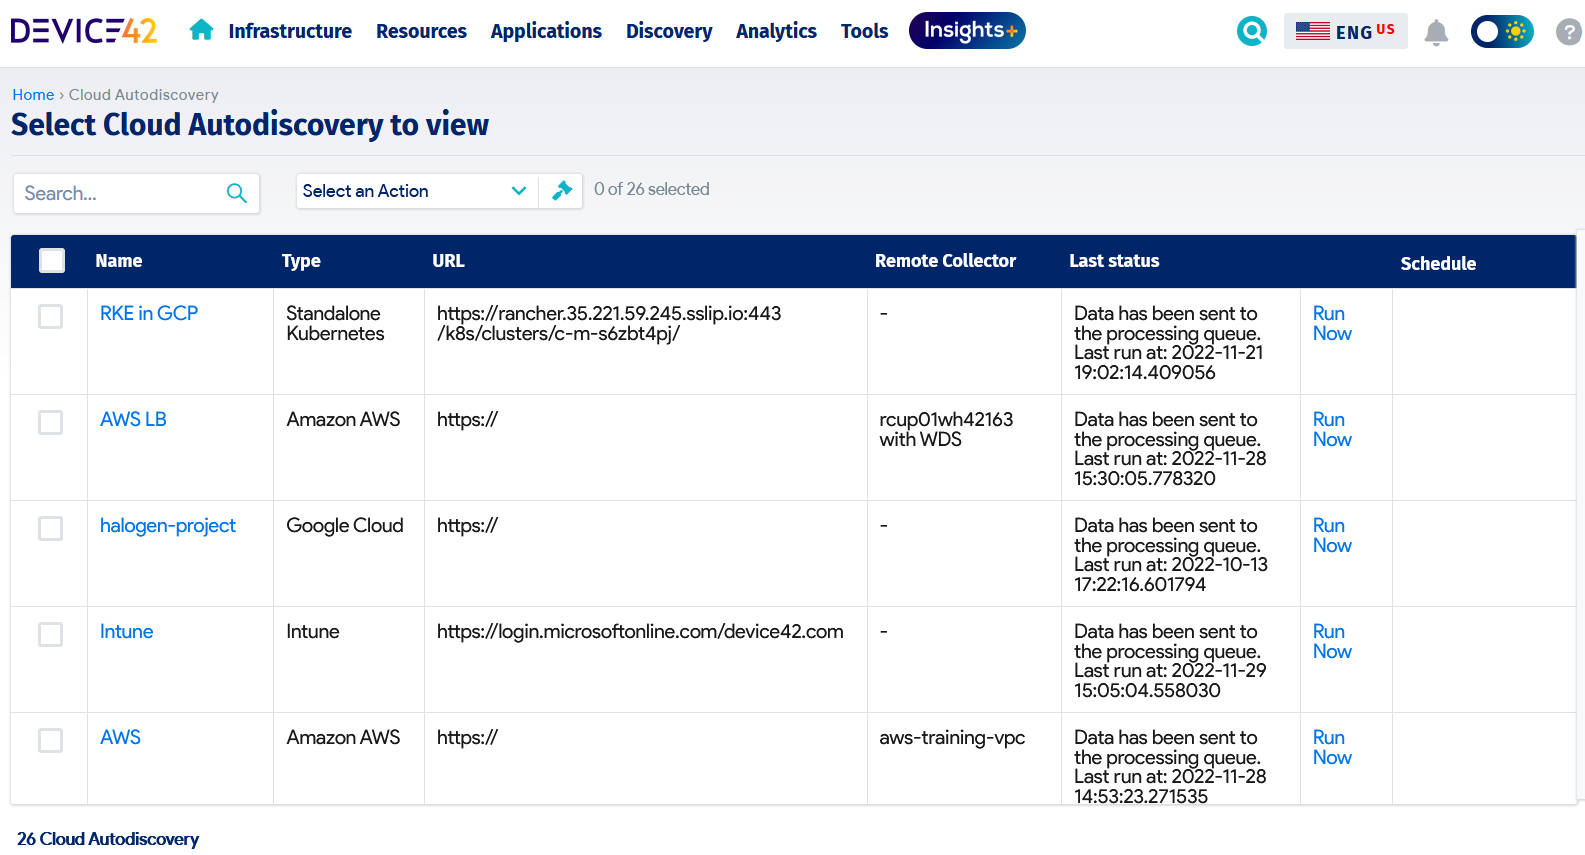Open the global search icon in header
This screenshot has height=855, width=1585.
1251,31
